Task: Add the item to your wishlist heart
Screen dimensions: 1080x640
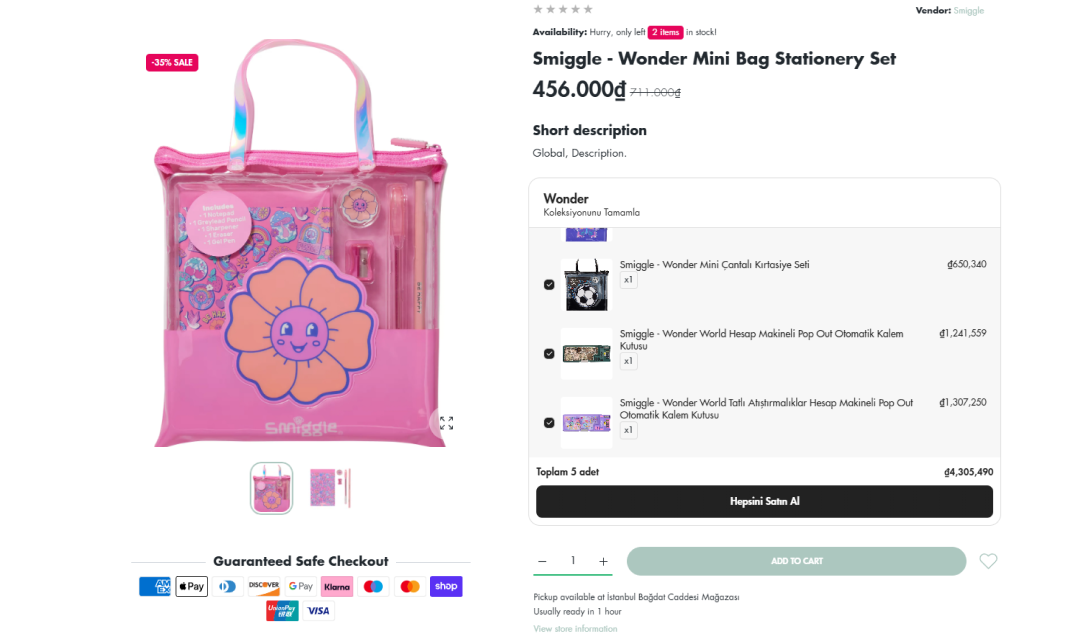Action: 988,561
